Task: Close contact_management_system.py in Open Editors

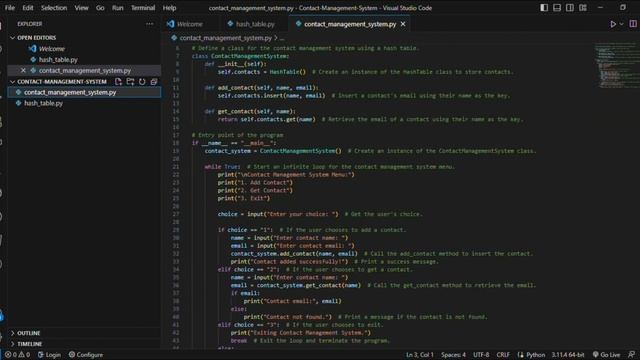Action: pos(23,71)
